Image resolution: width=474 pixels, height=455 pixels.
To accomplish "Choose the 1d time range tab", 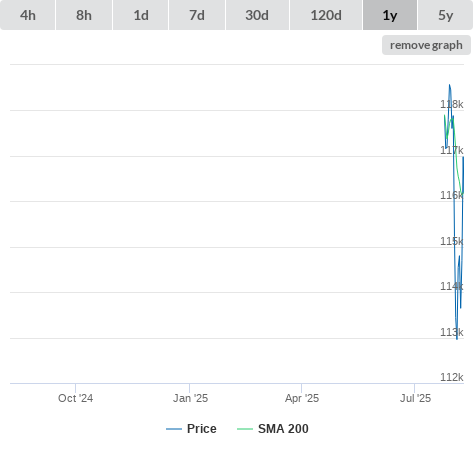I will (x=141, y=15).
